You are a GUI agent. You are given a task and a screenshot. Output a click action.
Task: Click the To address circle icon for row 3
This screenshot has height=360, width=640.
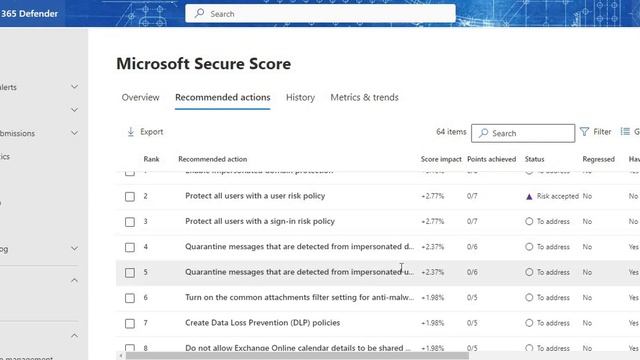529,222
